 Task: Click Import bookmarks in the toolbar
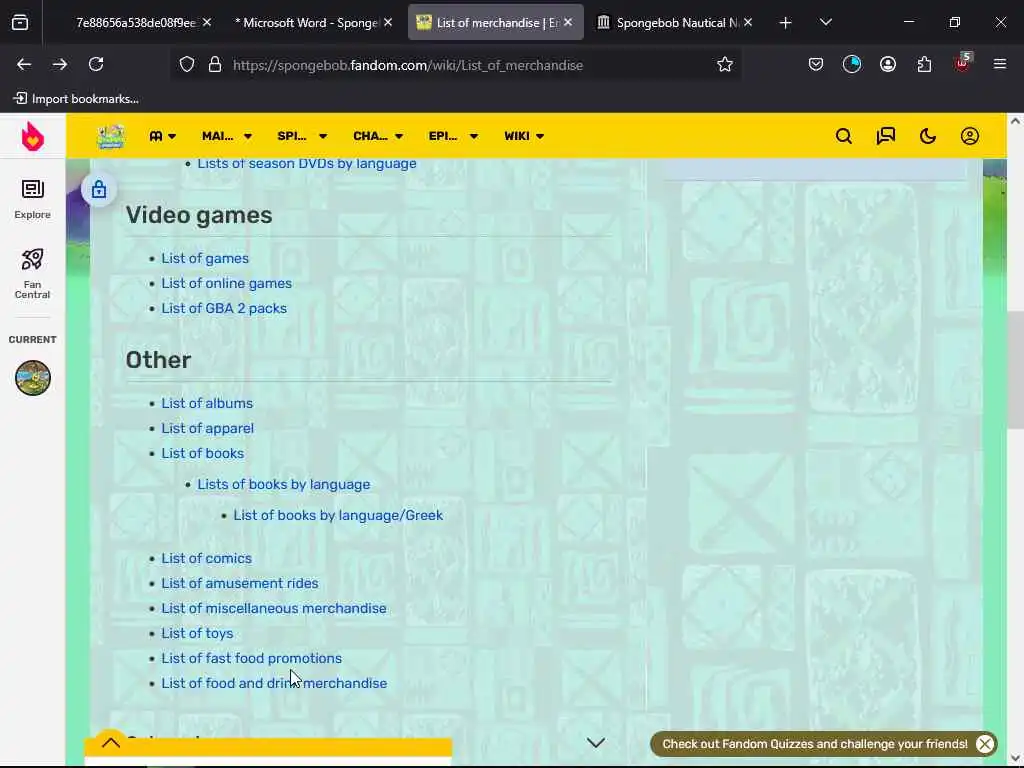point(76,99)
